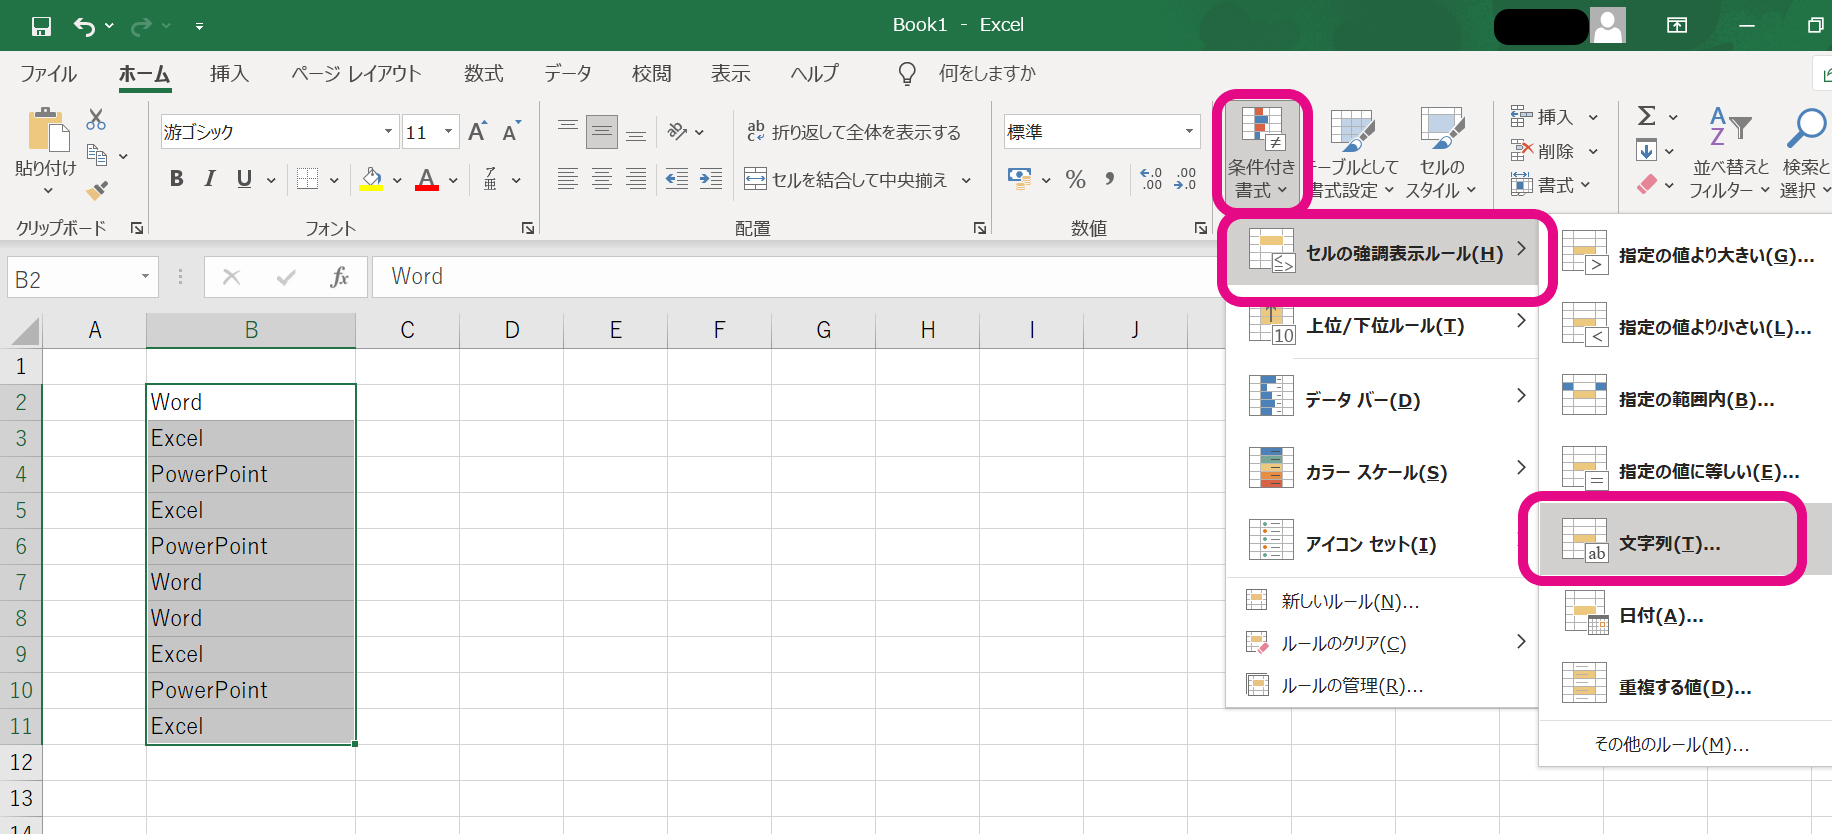Open 検索と選択 find and select
Screen dimensions: 1832x834
[1805, 151]
